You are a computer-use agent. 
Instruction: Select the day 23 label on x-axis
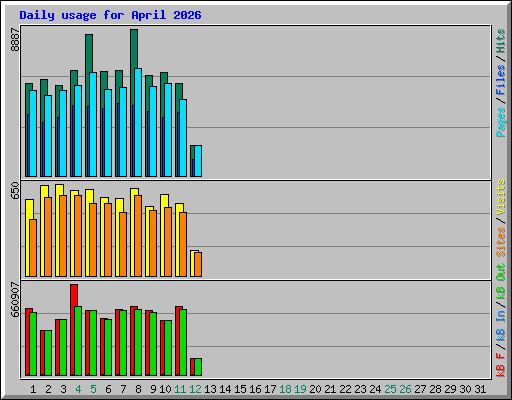360,389
